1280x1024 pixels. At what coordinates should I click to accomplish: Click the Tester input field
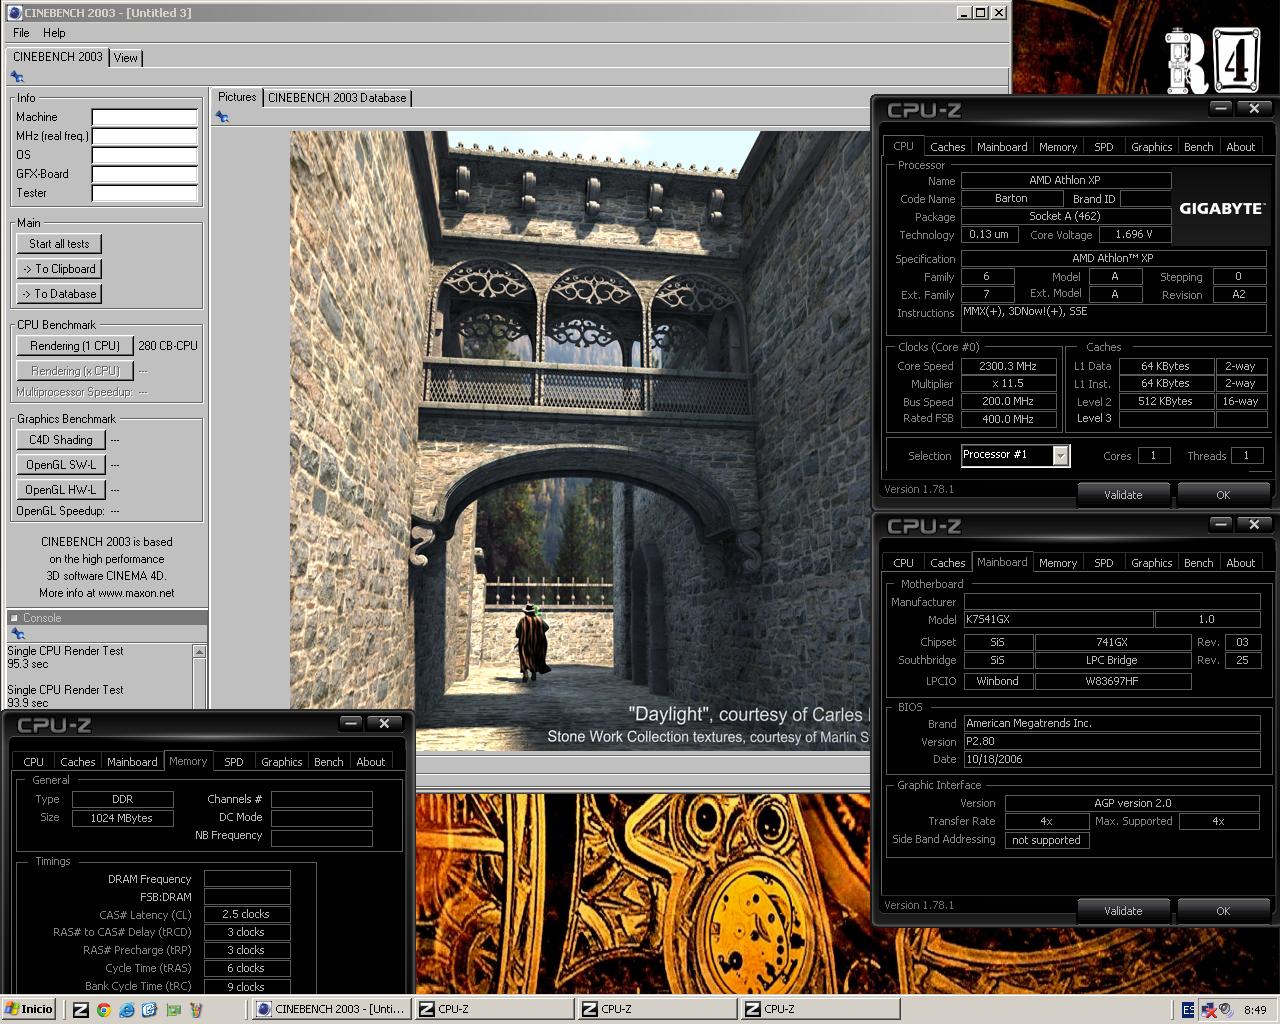click(144, 193)
